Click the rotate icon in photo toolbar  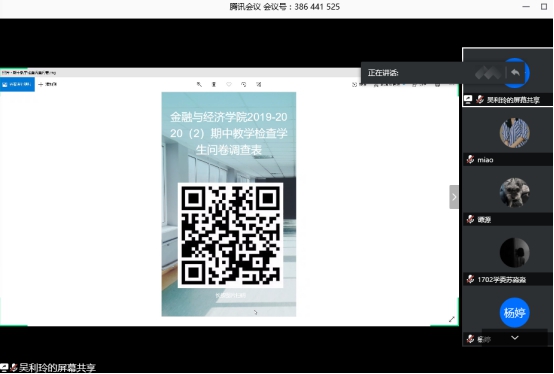point(244,84)
